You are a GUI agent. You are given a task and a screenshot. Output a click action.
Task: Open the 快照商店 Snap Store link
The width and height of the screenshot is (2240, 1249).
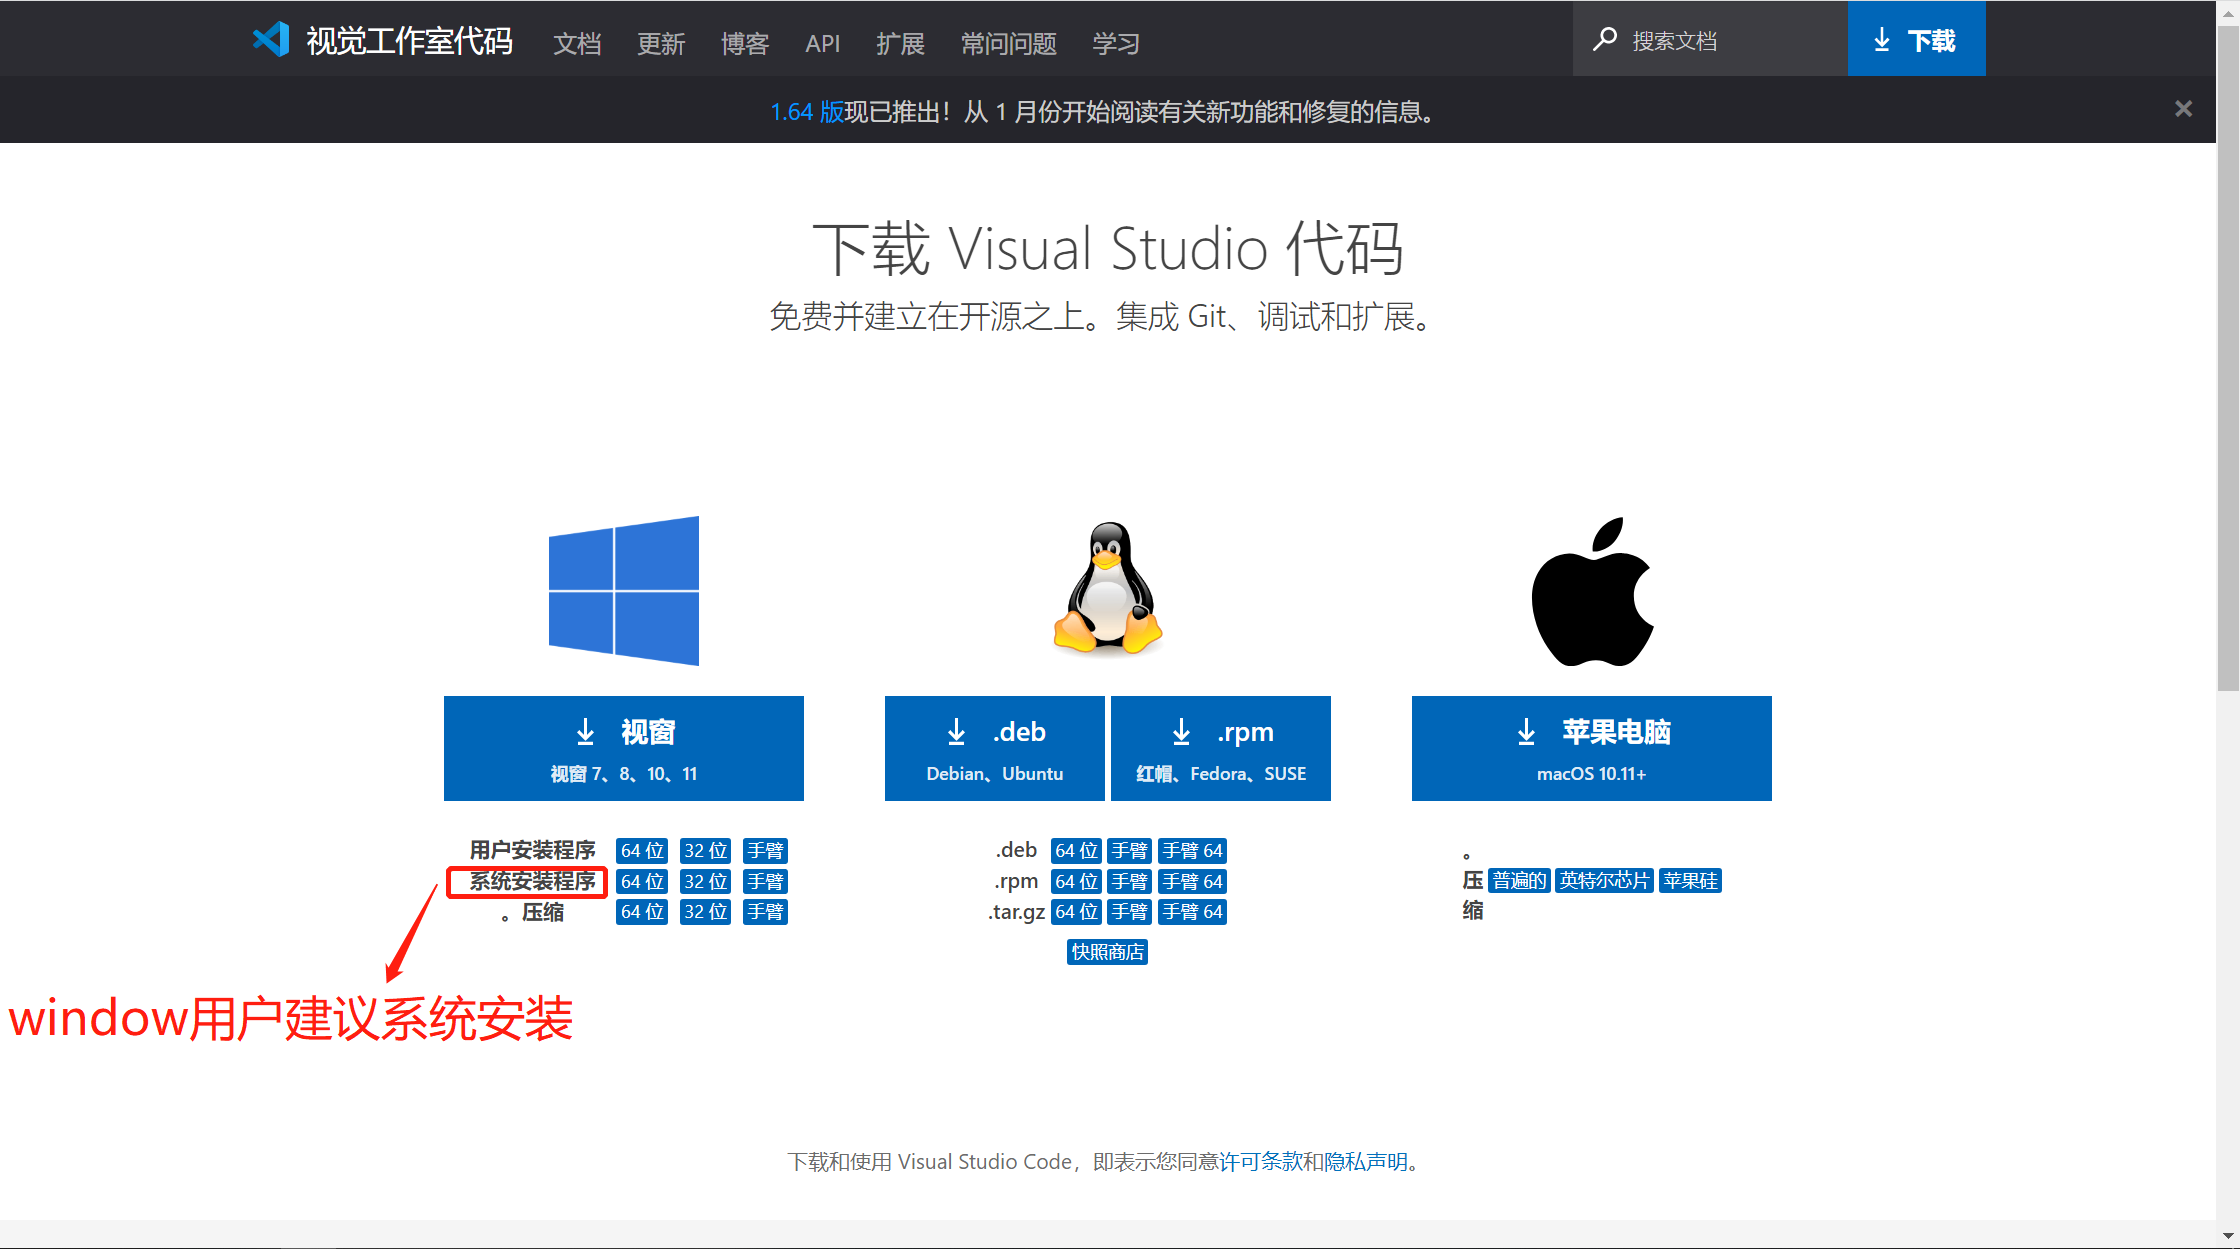tap(1108, 952)
